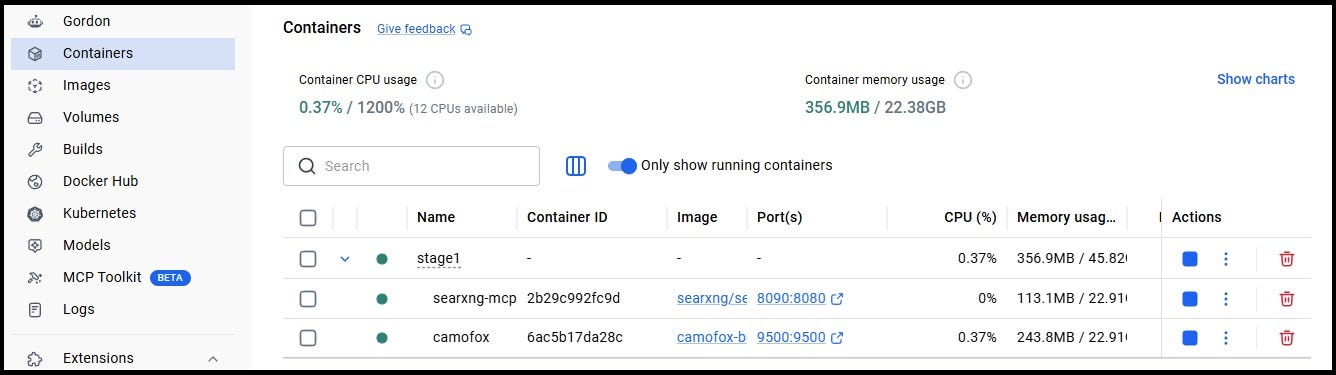This screenshot has height=375, width=1336.
Task: Click the Kubernetes helm icon
Action: tap(35, 213)
